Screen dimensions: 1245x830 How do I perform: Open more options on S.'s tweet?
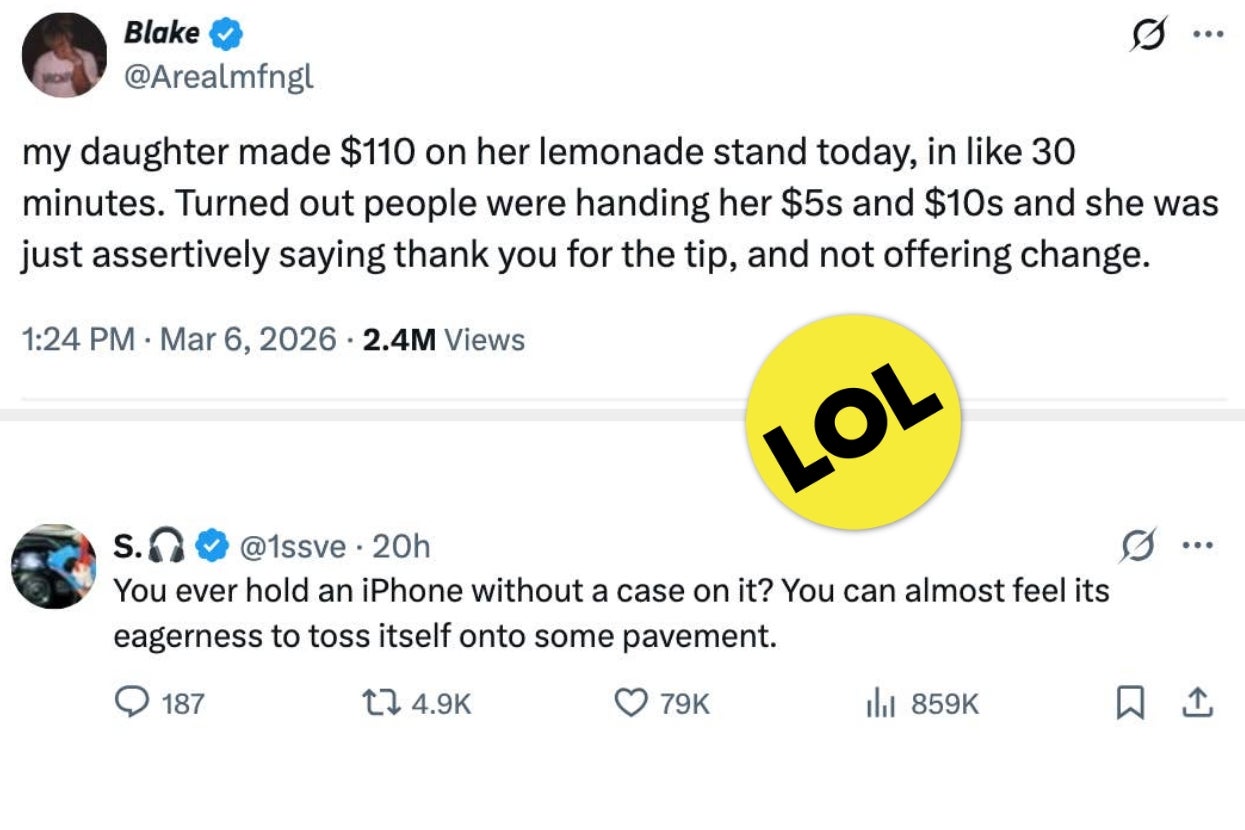pos(1198,546)
